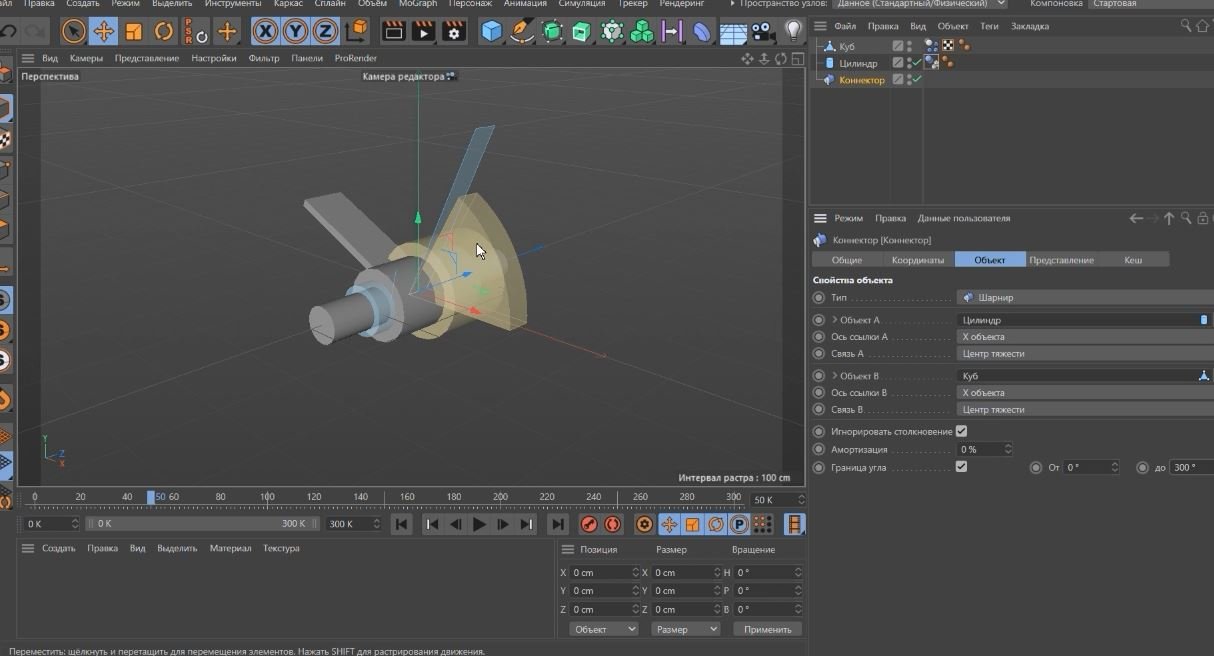The width and height of the screenshot is (1214, 656).
Task: Open the Симуляция menu in the main menu bar
Action: 581,4
